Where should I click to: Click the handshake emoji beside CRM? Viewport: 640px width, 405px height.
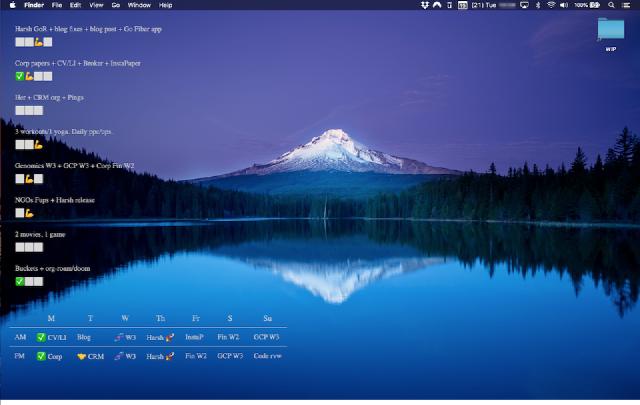(x=81, y=356)
